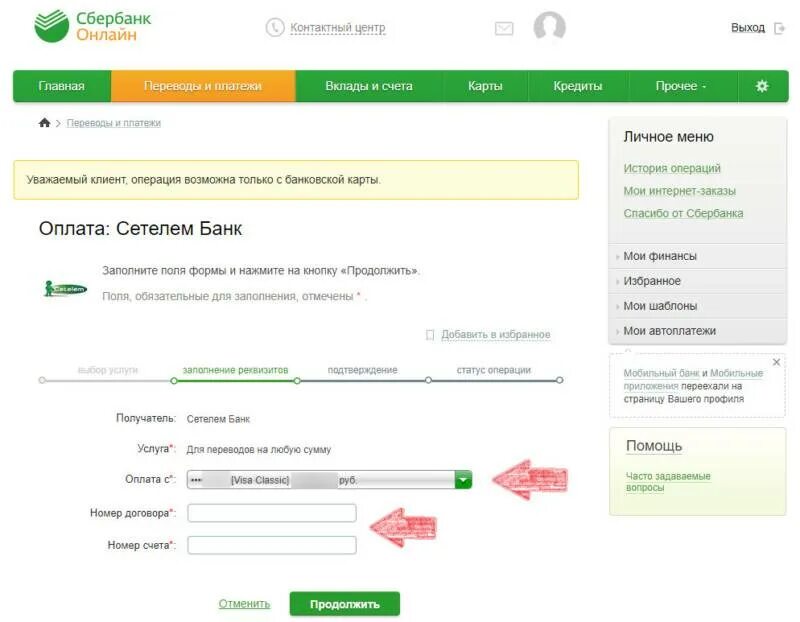Open Часто задаваемые вопросы link
Image resolution: width=800 pixels, height=622 pixels.
(668, 482)
